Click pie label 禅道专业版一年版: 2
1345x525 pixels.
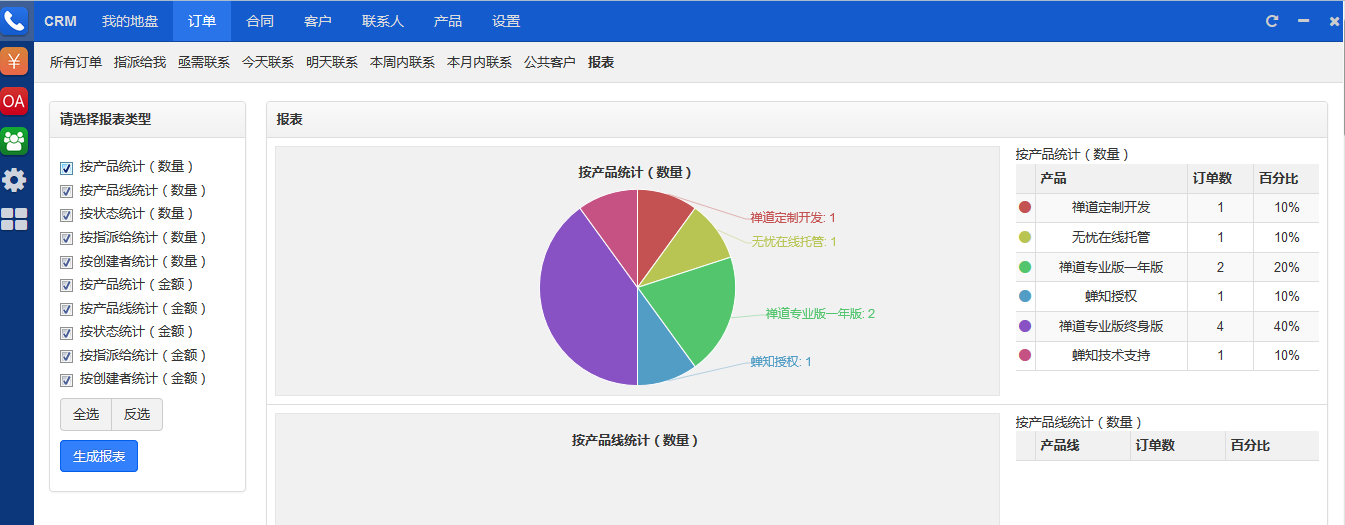coord(820,313)
